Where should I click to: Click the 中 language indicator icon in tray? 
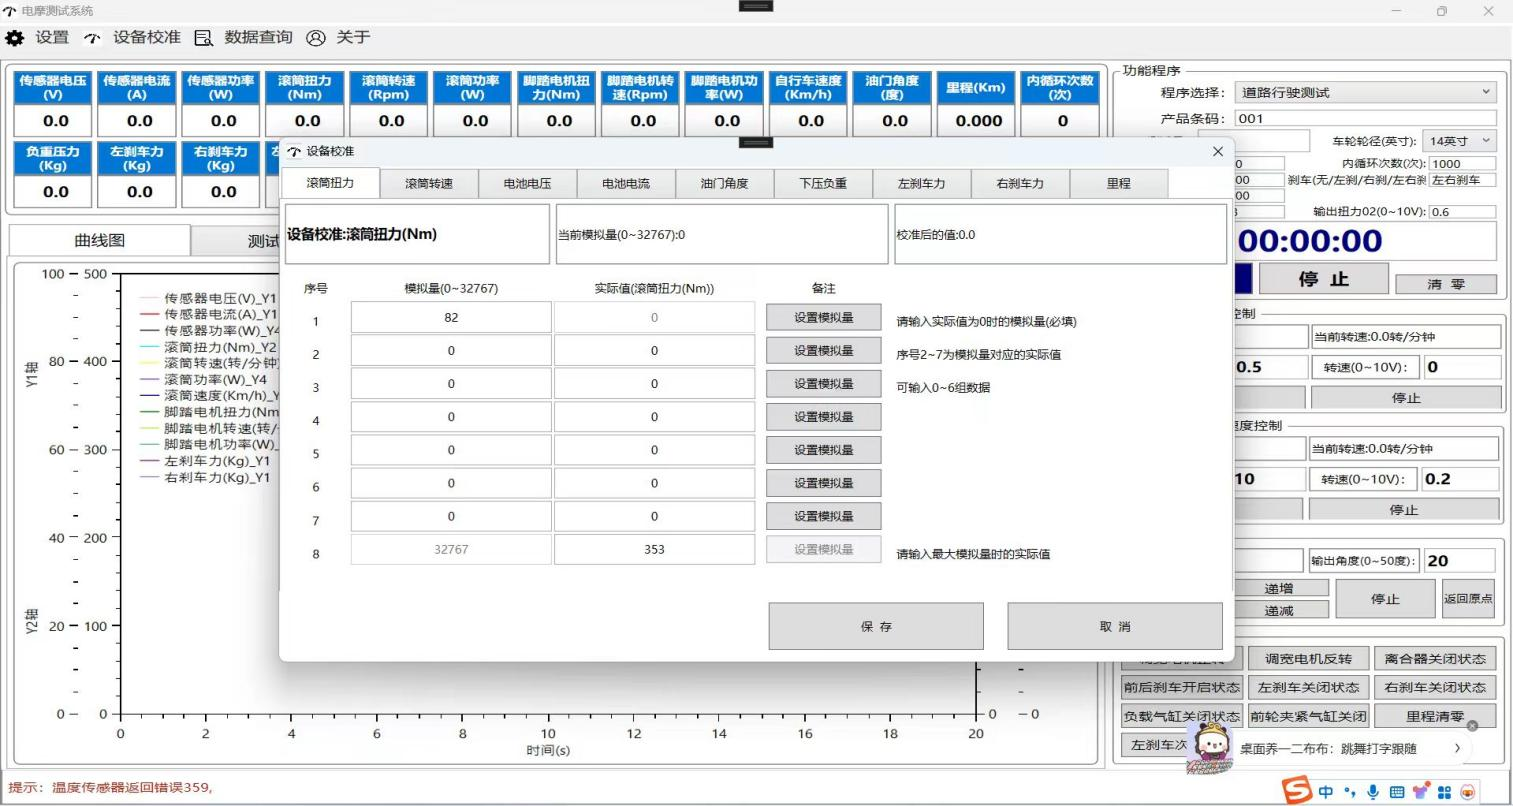point(1326,791)
